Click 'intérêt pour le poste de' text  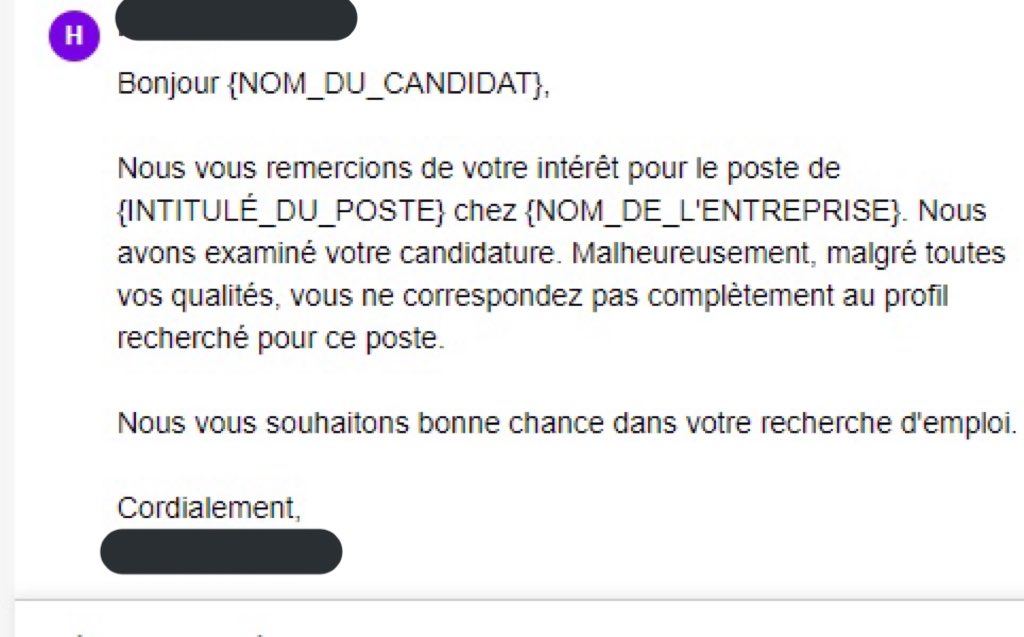click(688, 169)
